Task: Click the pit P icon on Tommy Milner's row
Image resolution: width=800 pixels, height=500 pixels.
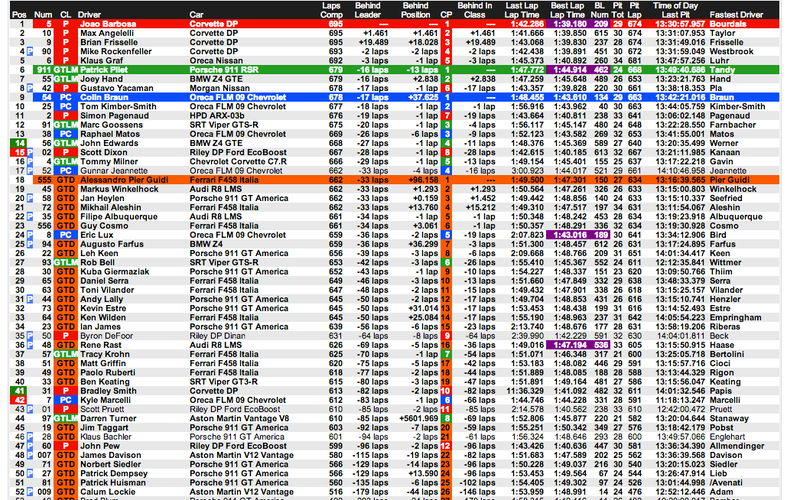Action: pos(30,162)
